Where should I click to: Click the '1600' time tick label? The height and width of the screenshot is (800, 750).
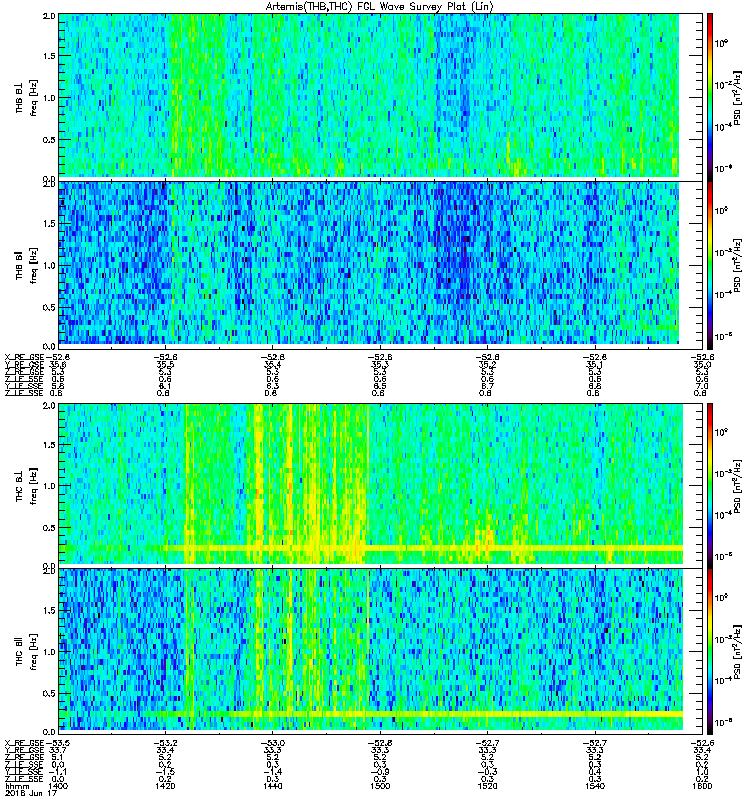tap(702, 786)
